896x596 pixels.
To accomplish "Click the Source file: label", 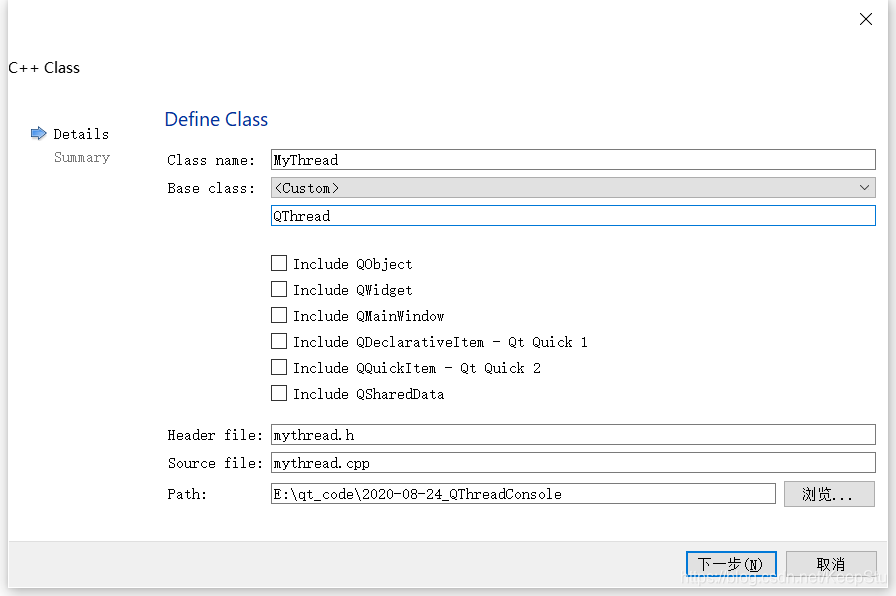I will click(215, 463).
